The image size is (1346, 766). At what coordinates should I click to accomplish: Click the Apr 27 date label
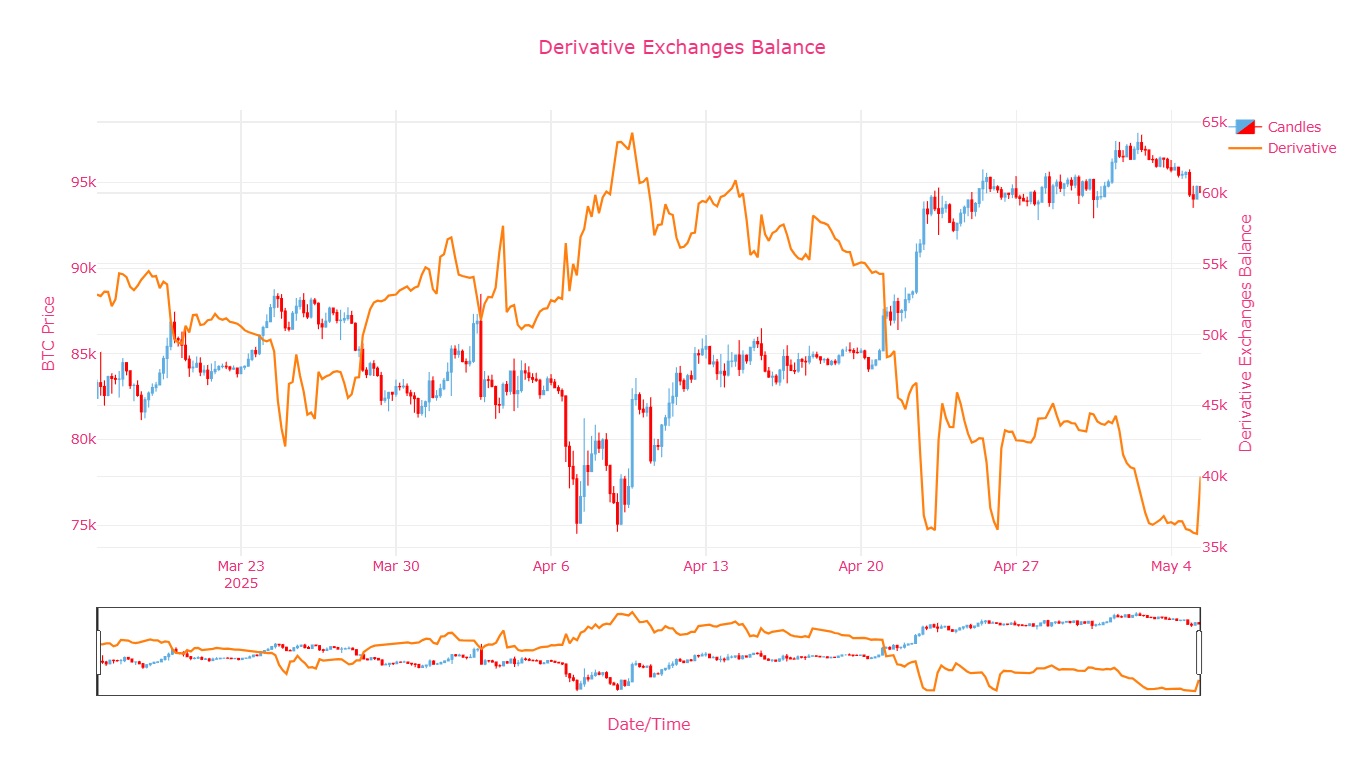pos(1016,566)
